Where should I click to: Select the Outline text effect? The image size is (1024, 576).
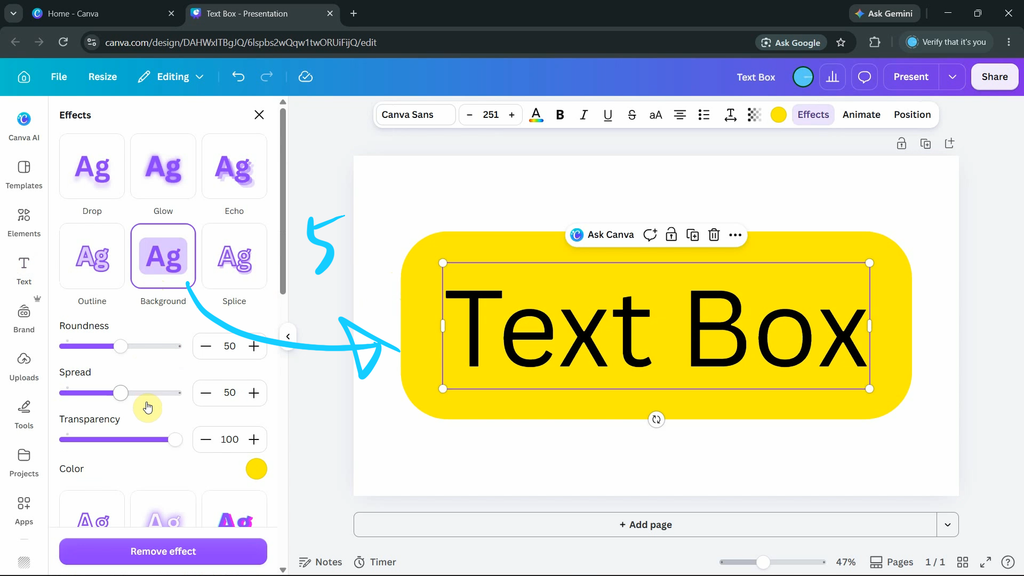point(92,257)
